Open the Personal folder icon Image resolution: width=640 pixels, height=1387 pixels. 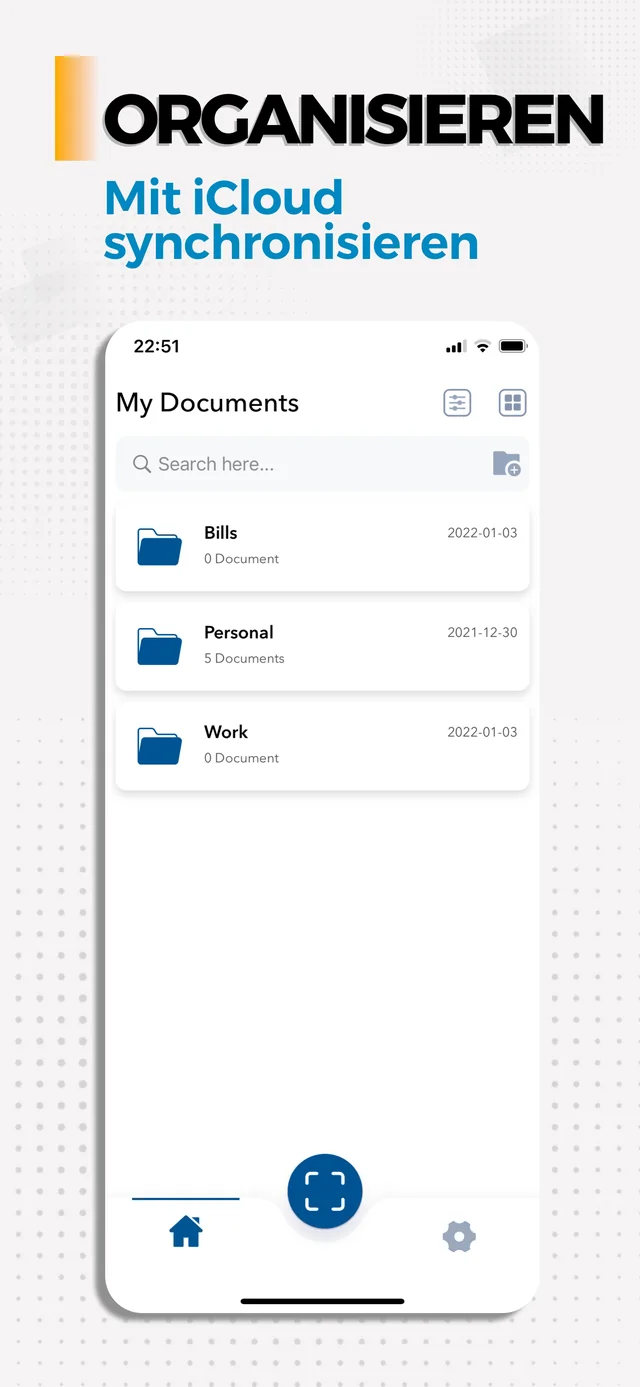pyautogui.click(x=159, y=647)
